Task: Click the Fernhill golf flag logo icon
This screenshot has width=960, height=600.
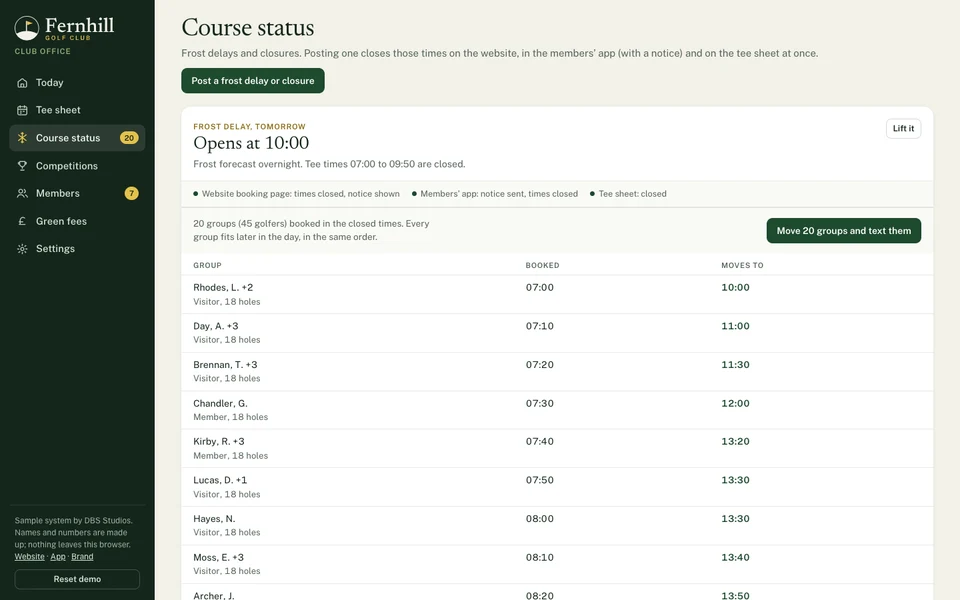Action: pyautogui.click(x=26, y=28)
